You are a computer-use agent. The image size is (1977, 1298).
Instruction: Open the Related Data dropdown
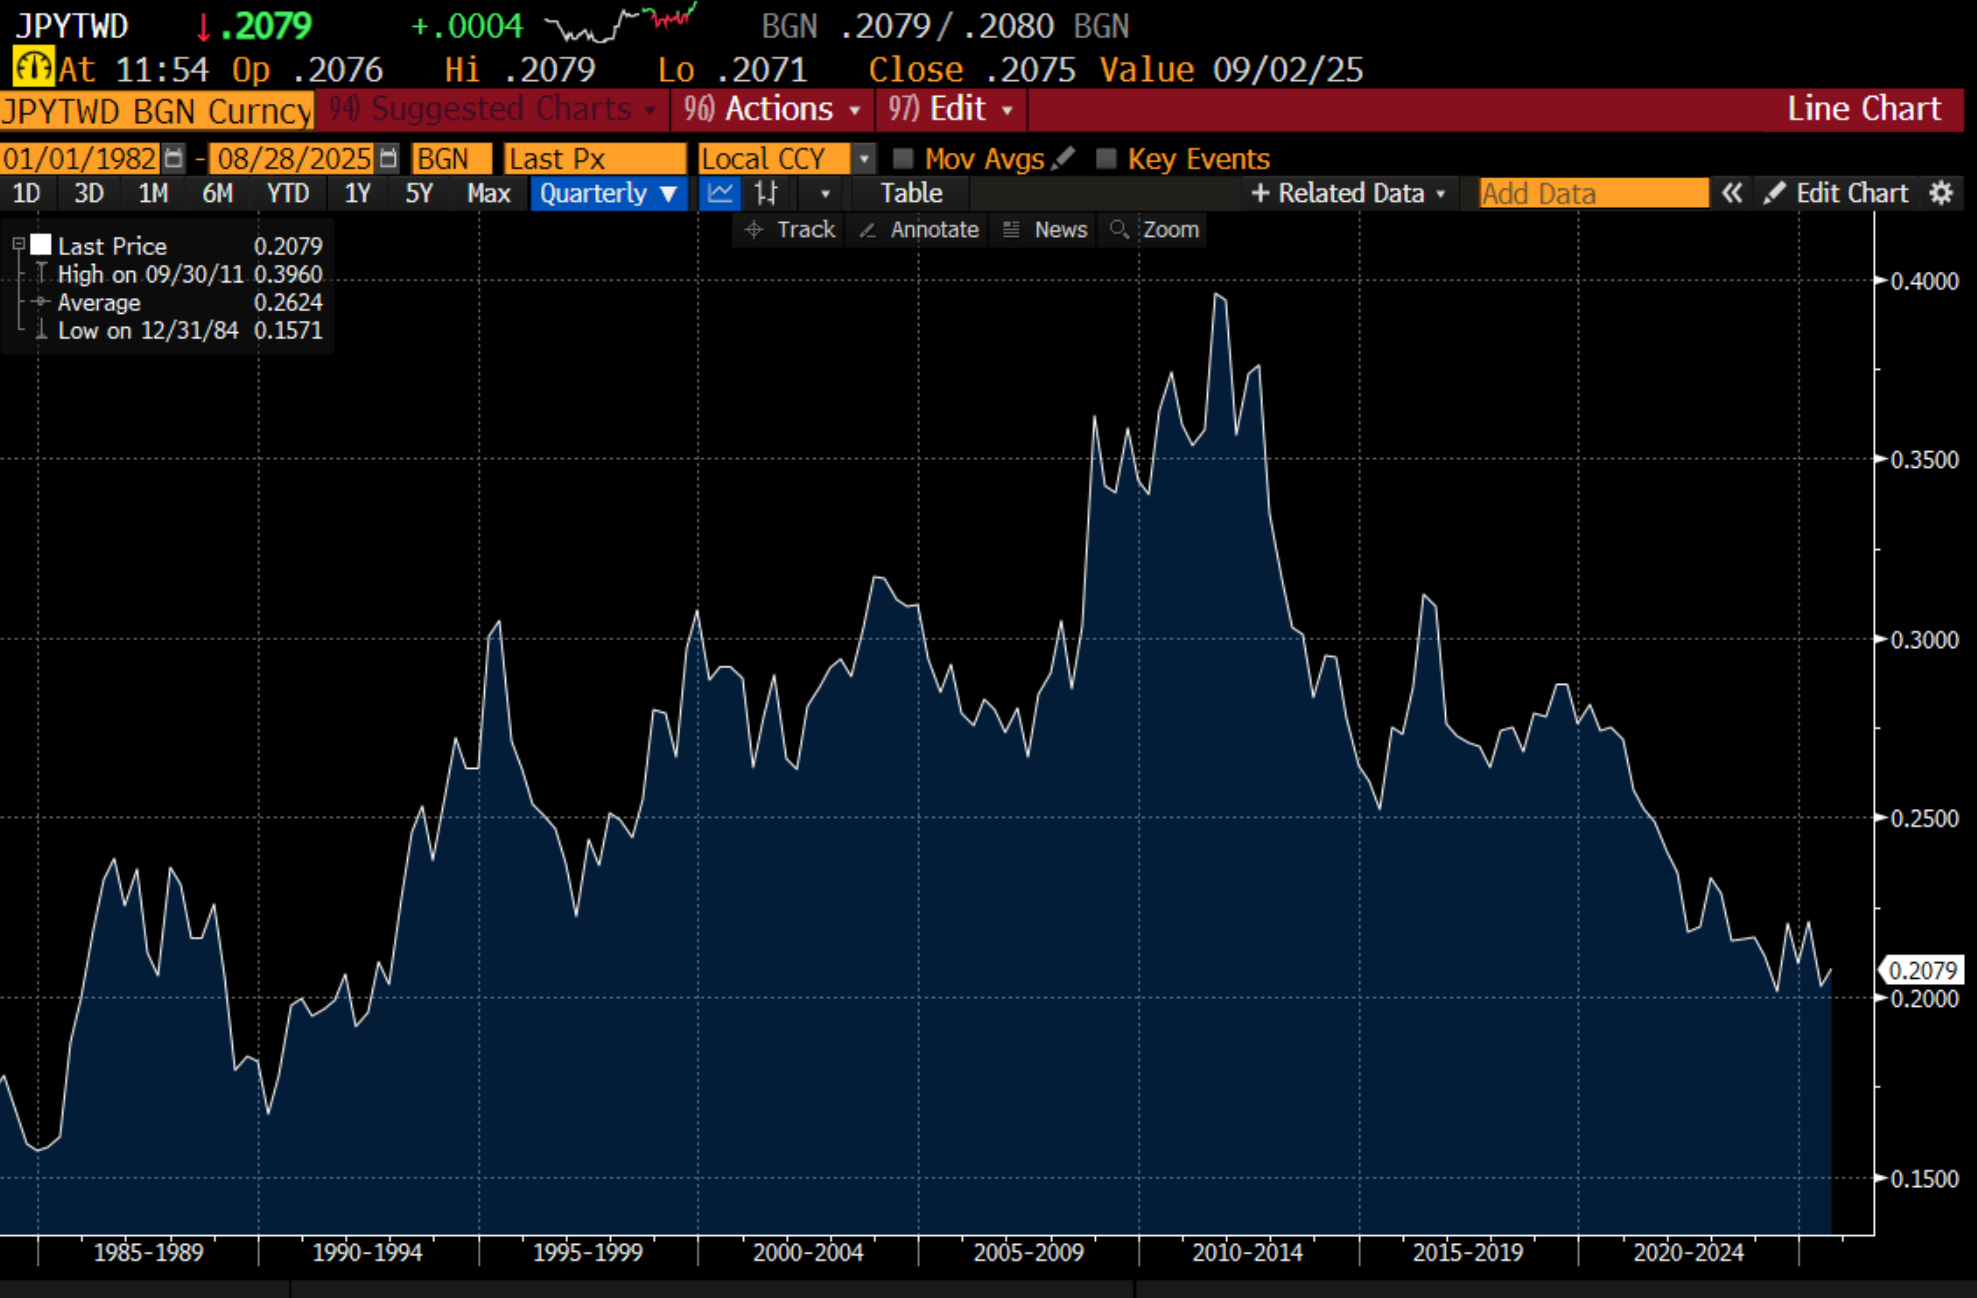click(1349, 193)
